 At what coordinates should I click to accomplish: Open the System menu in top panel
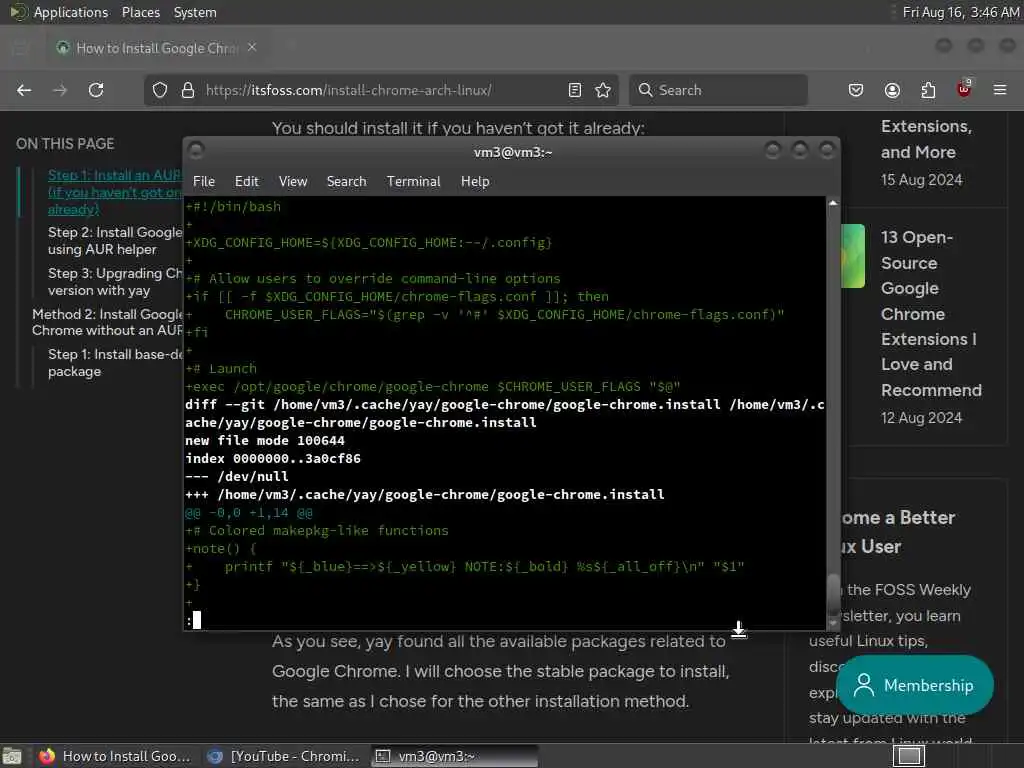(x=195, y=12)
